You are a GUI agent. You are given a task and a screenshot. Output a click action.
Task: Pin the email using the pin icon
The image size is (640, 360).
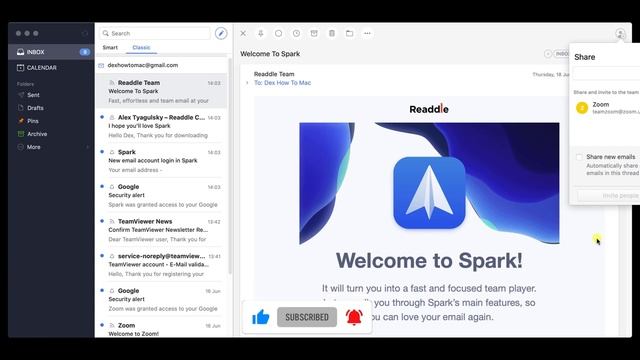(260, 33)
